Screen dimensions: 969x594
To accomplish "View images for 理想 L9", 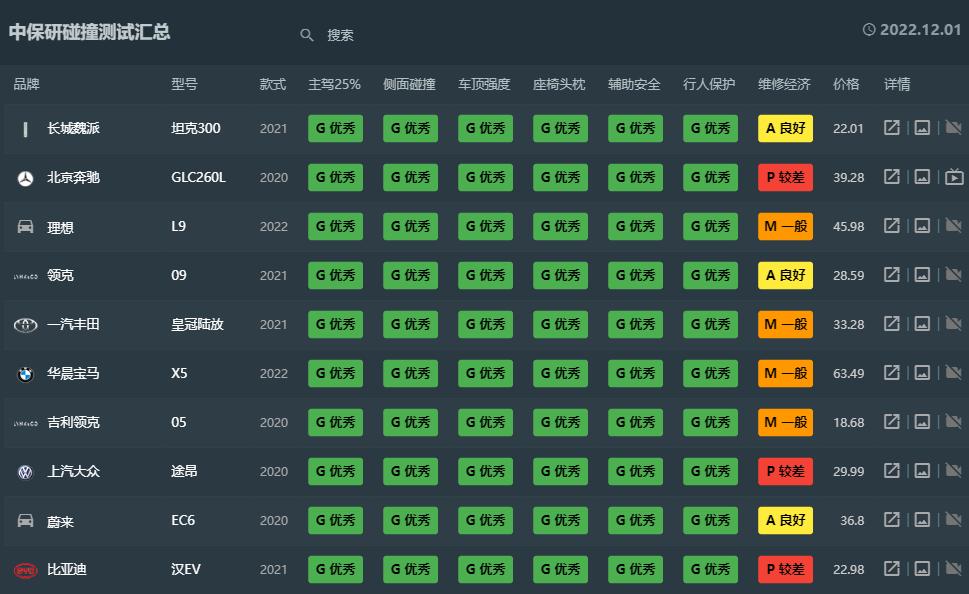I will coord(922,226).
